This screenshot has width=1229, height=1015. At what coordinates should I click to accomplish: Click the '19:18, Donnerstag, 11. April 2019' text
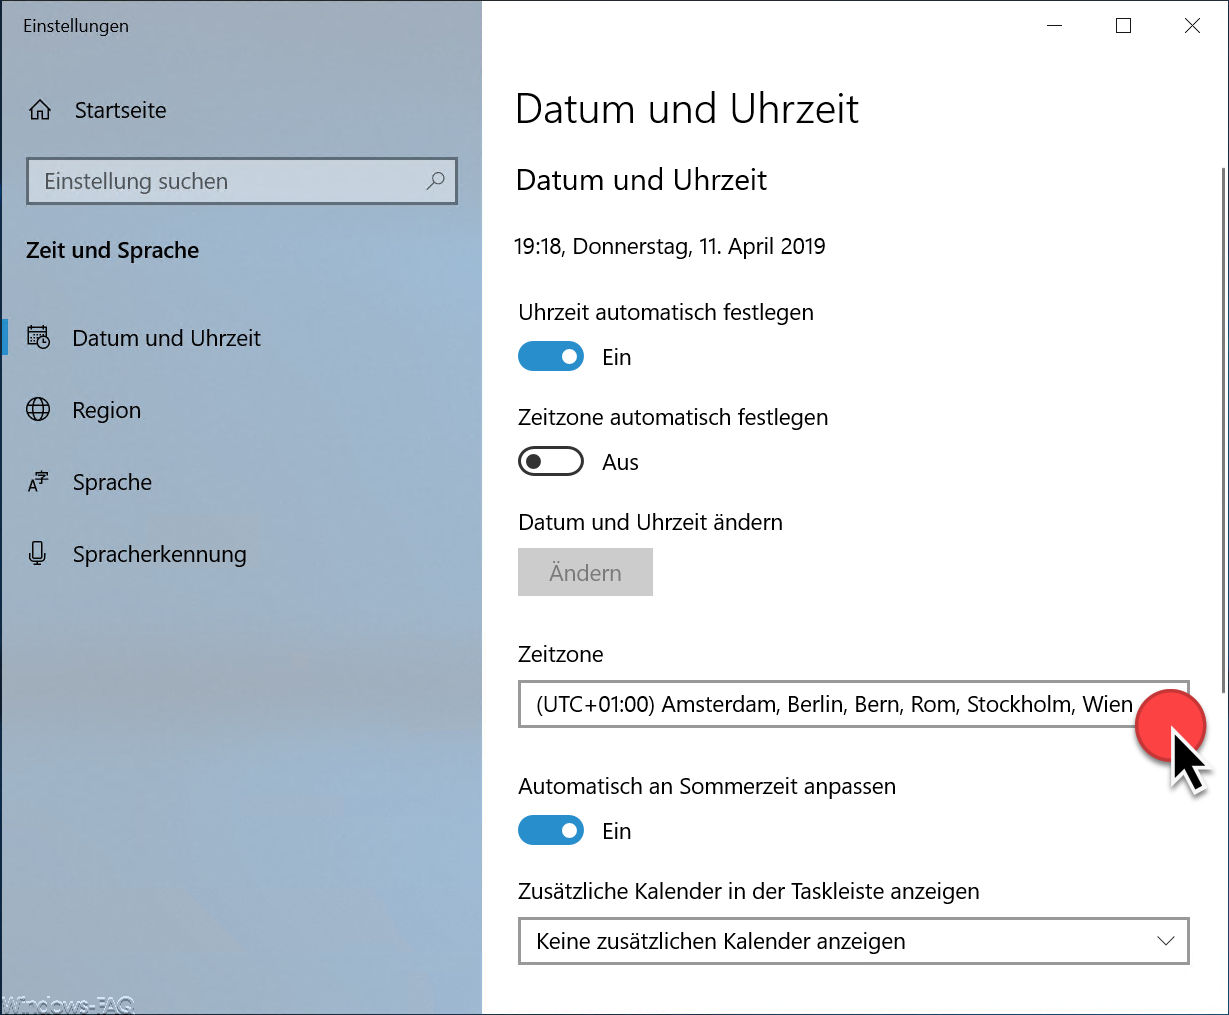click(x=670, y=246)
